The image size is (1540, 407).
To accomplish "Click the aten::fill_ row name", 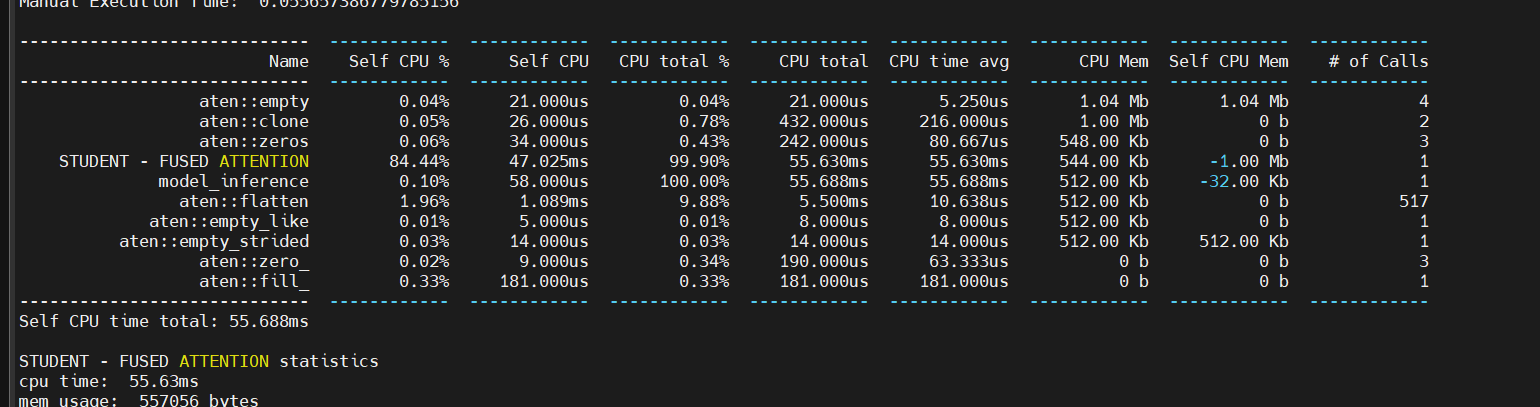I will click(254, 282).
